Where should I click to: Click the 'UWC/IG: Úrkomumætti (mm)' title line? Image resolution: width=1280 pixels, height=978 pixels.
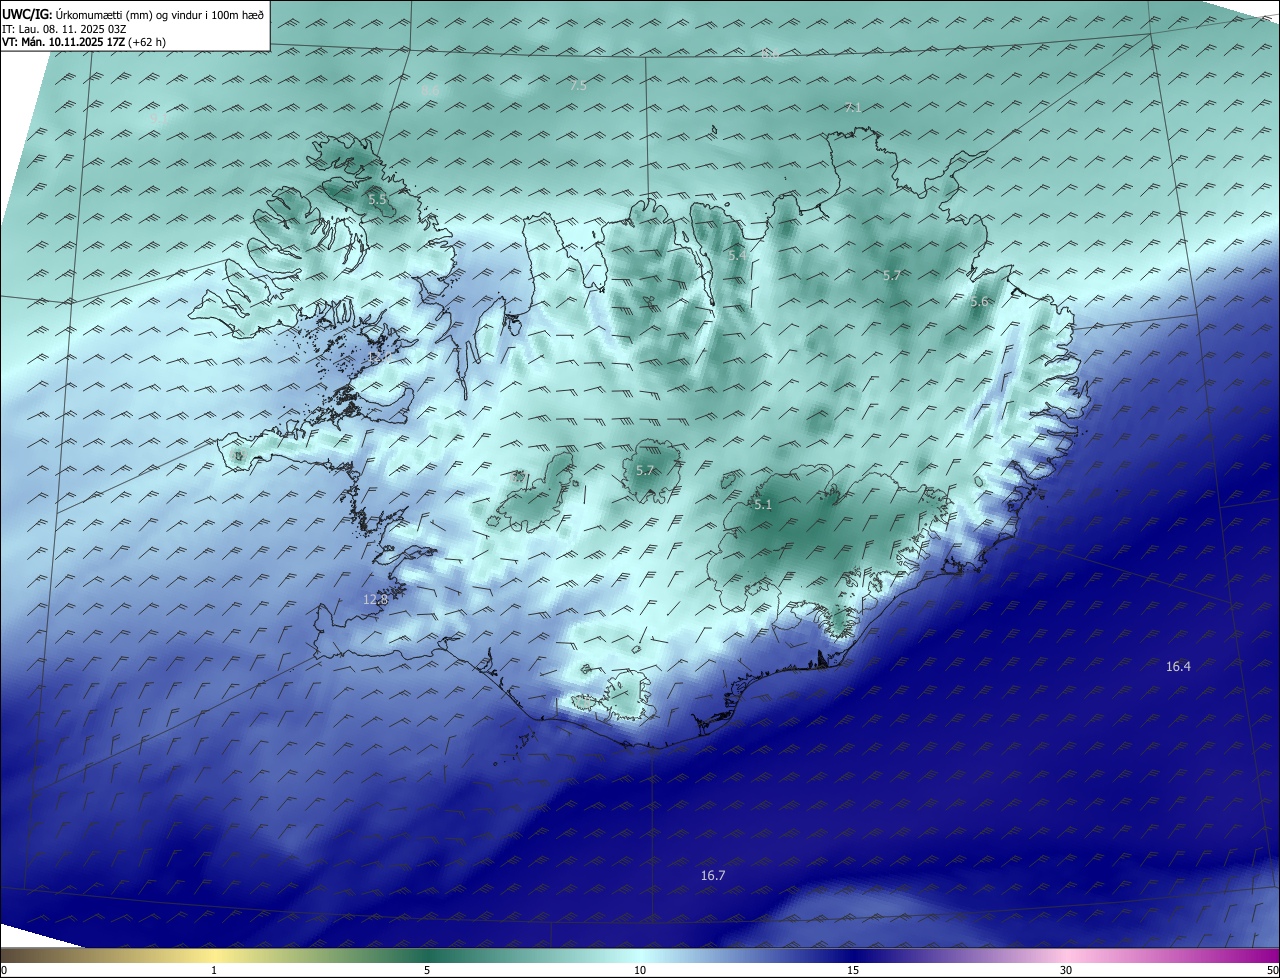tap(134, 14)
